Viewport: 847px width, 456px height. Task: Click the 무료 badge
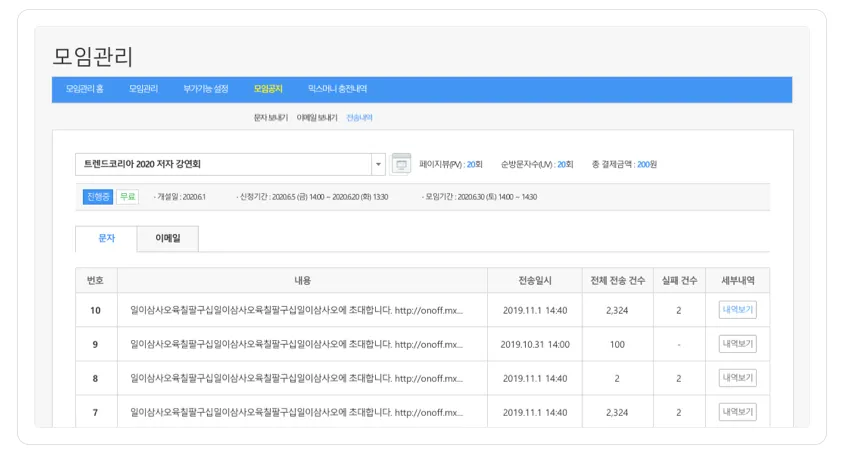127,197
